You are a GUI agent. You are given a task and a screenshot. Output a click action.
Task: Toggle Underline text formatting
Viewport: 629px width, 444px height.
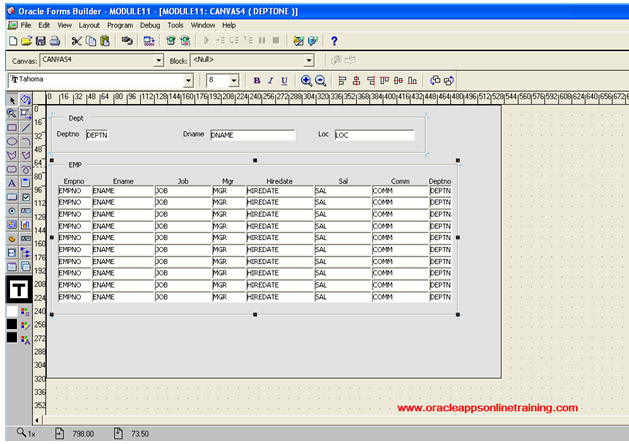coord(284,80)
